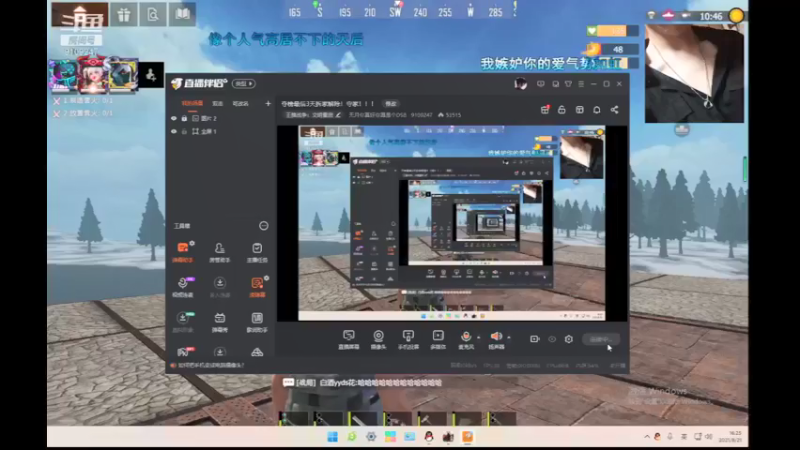Select the first scene tab highlighted in orange
The height and width of the screenshot is (450, 800).
click(192, 104)
